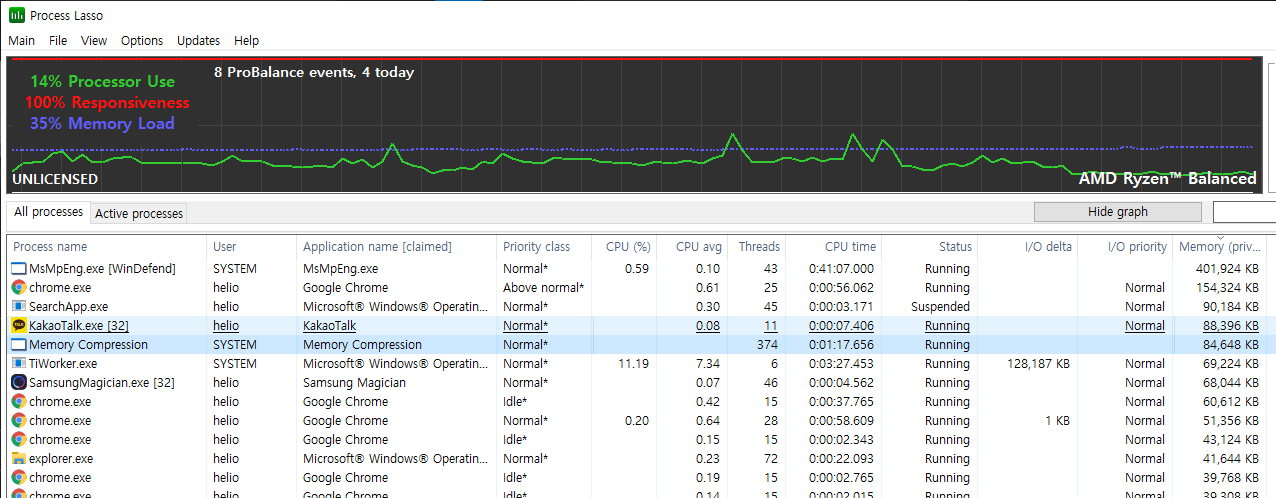The image size is (1276, 498).
Task: Click the 35% Memory Load label
Action: (102, 123)
